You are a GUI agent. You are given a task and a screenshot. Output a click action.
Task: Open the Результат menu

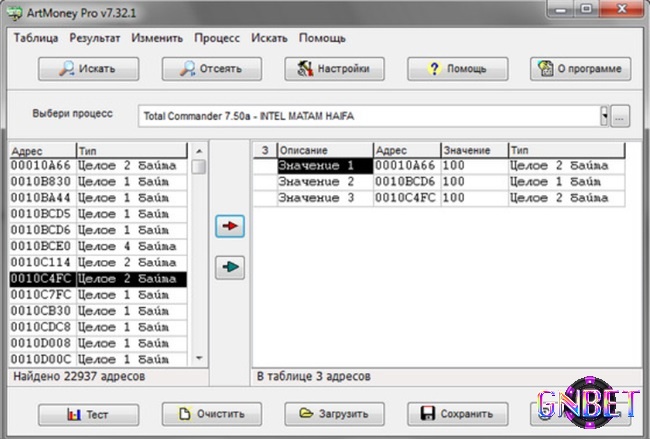point(95,38)
